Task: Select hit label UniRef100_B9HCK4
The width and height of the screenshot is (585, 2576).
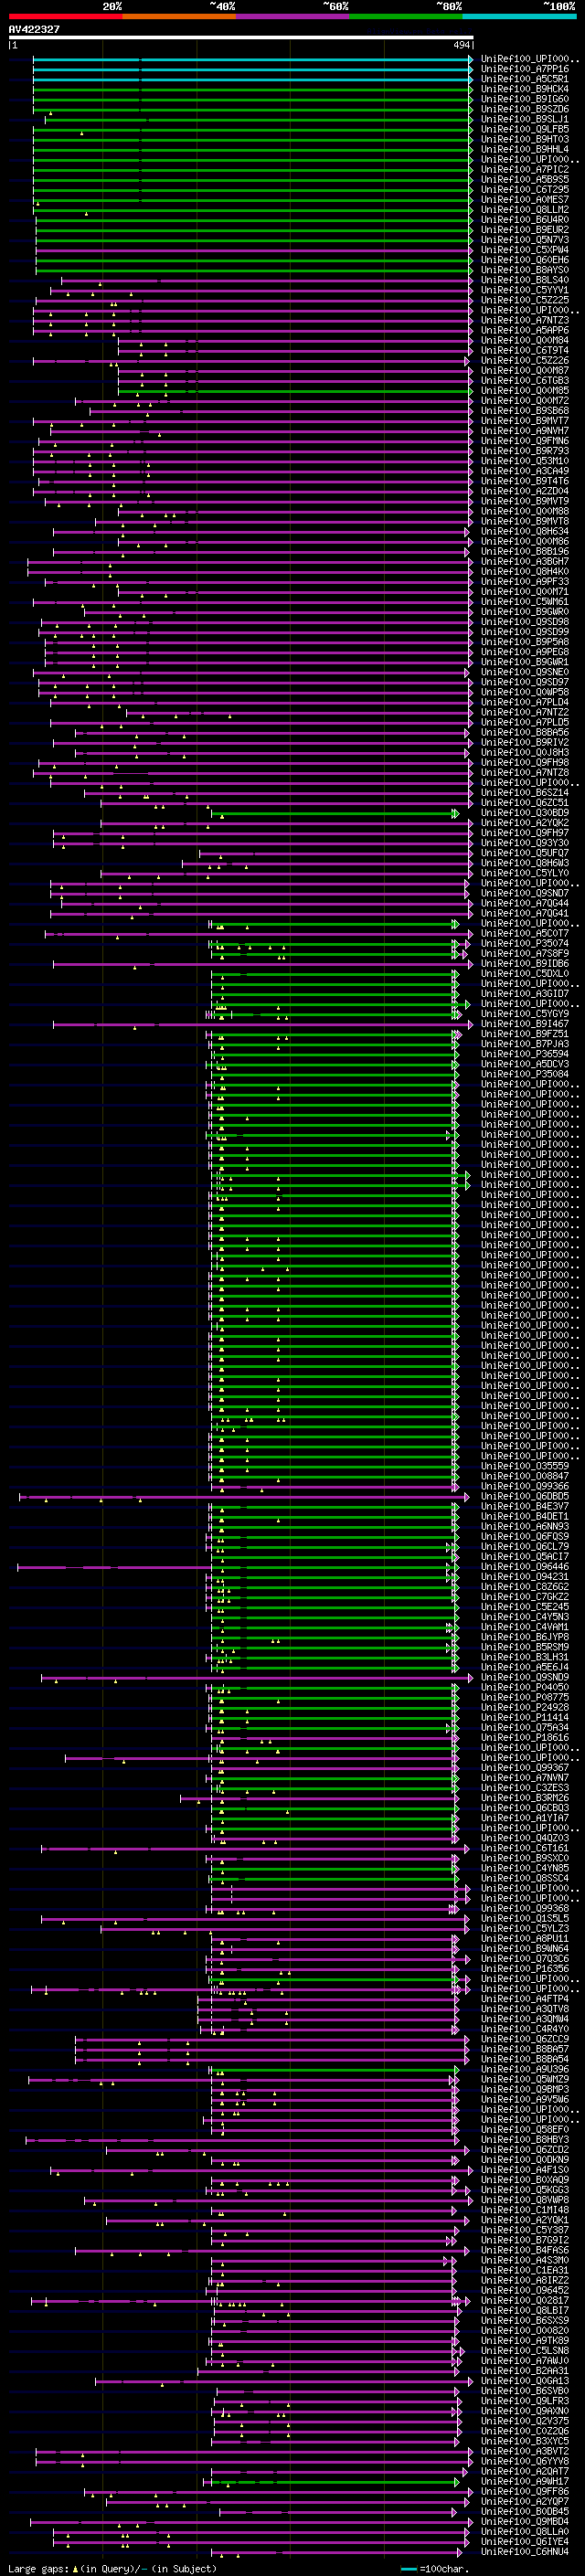Action: [525, 89]
